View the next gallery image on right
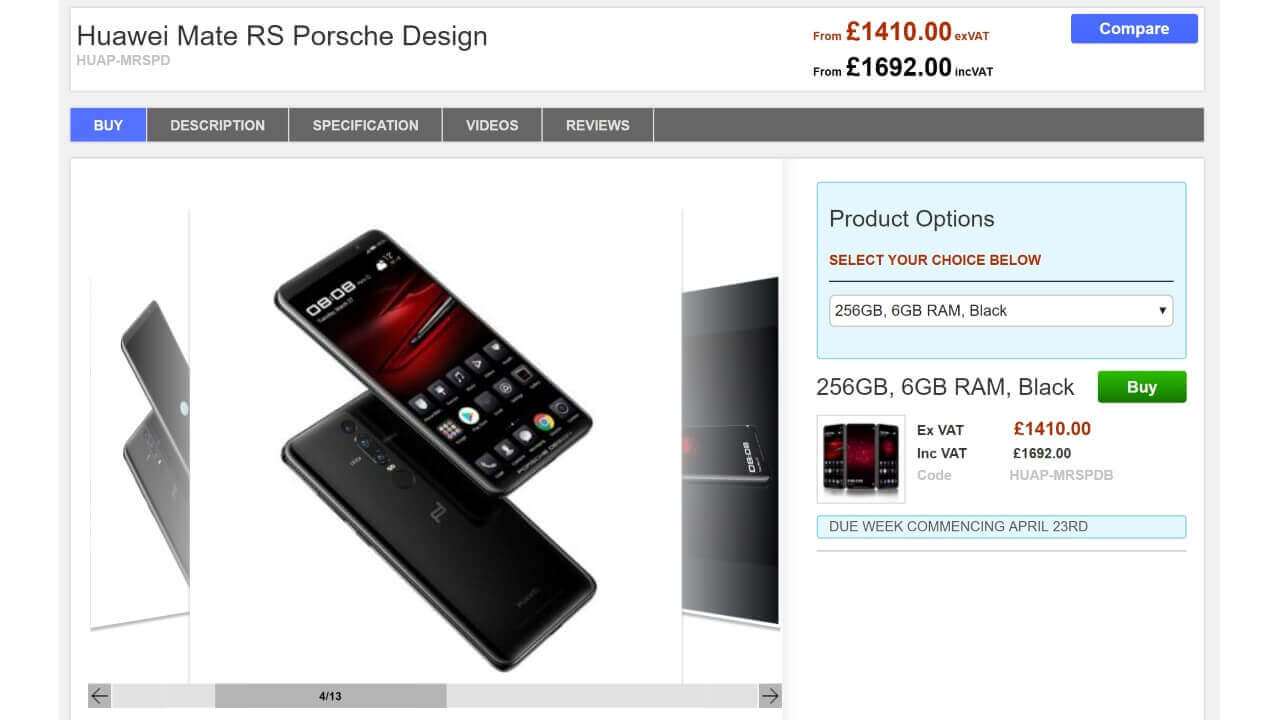This screenshot has height=720, width=1280. pyautogui.click(x=730, y=450)
